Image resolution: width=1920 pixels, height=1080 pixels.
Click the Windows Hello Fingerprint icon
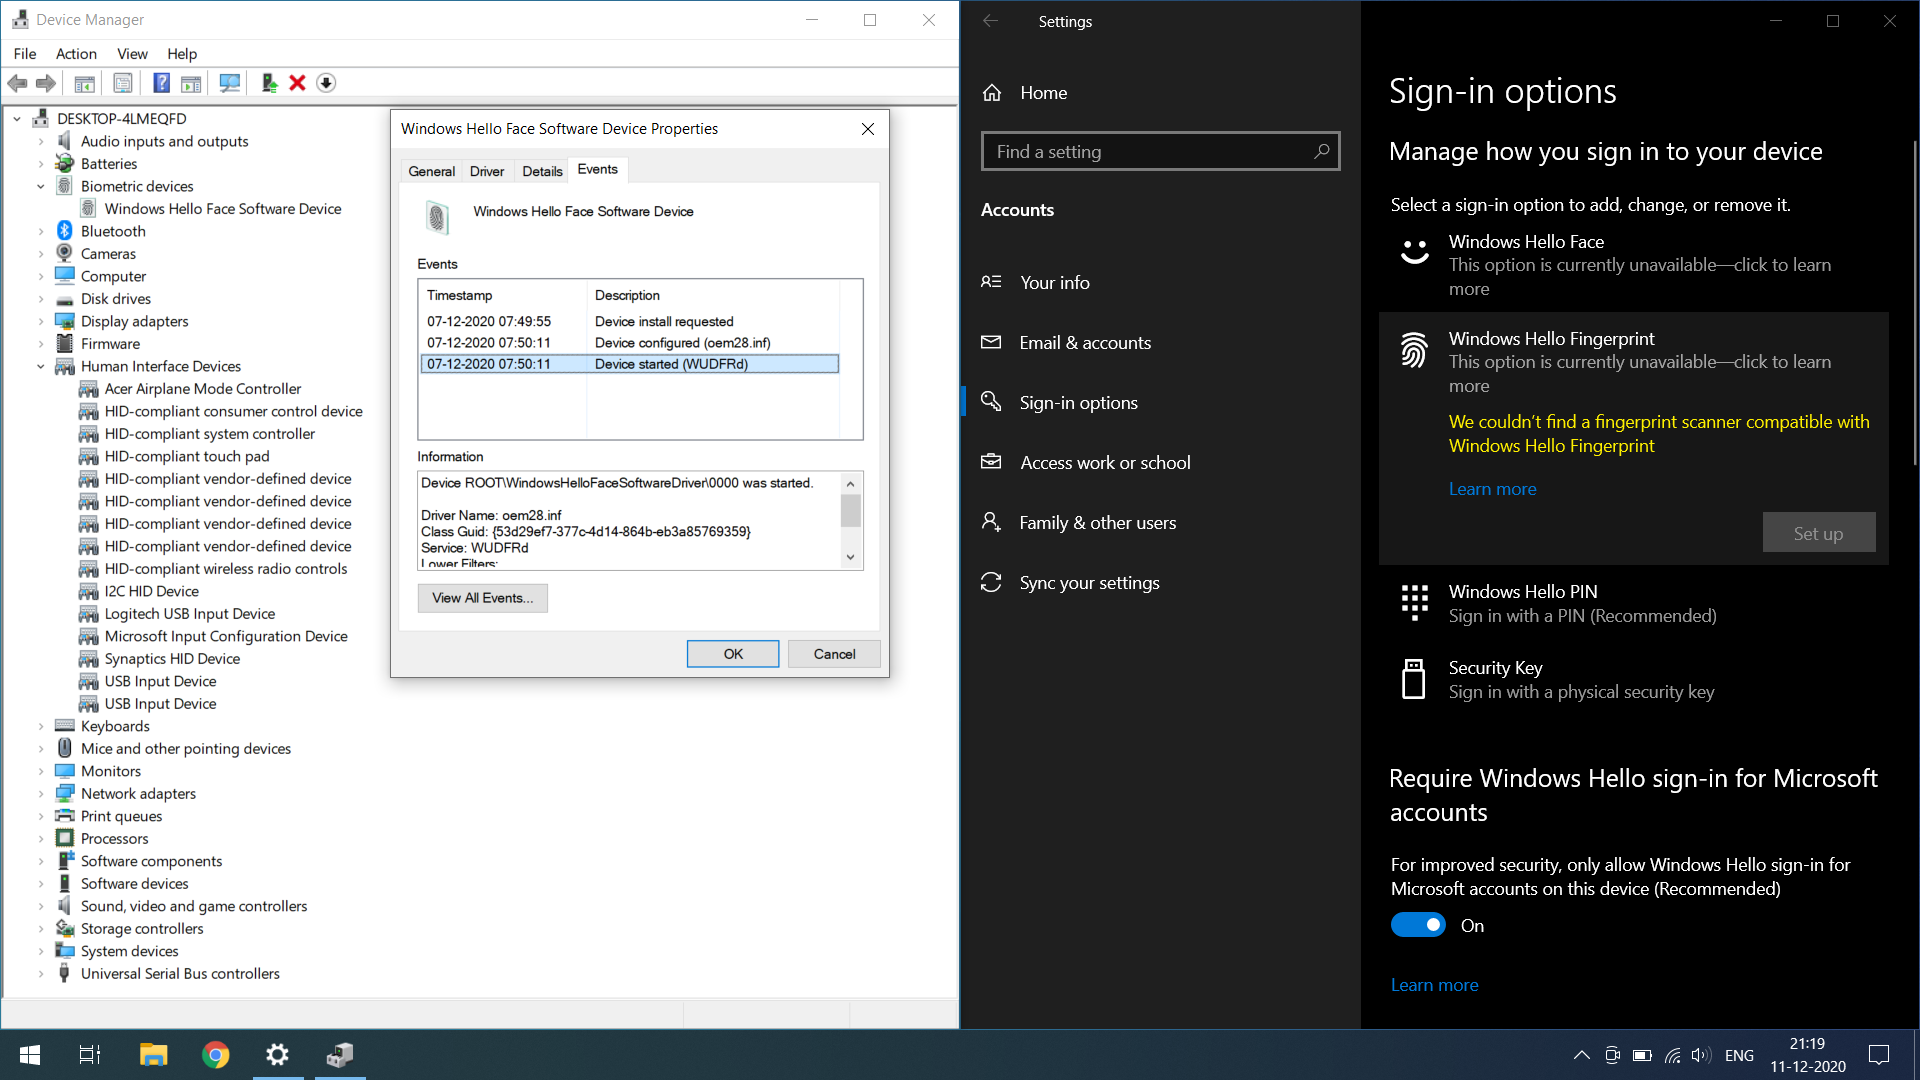pos(1414,350)
